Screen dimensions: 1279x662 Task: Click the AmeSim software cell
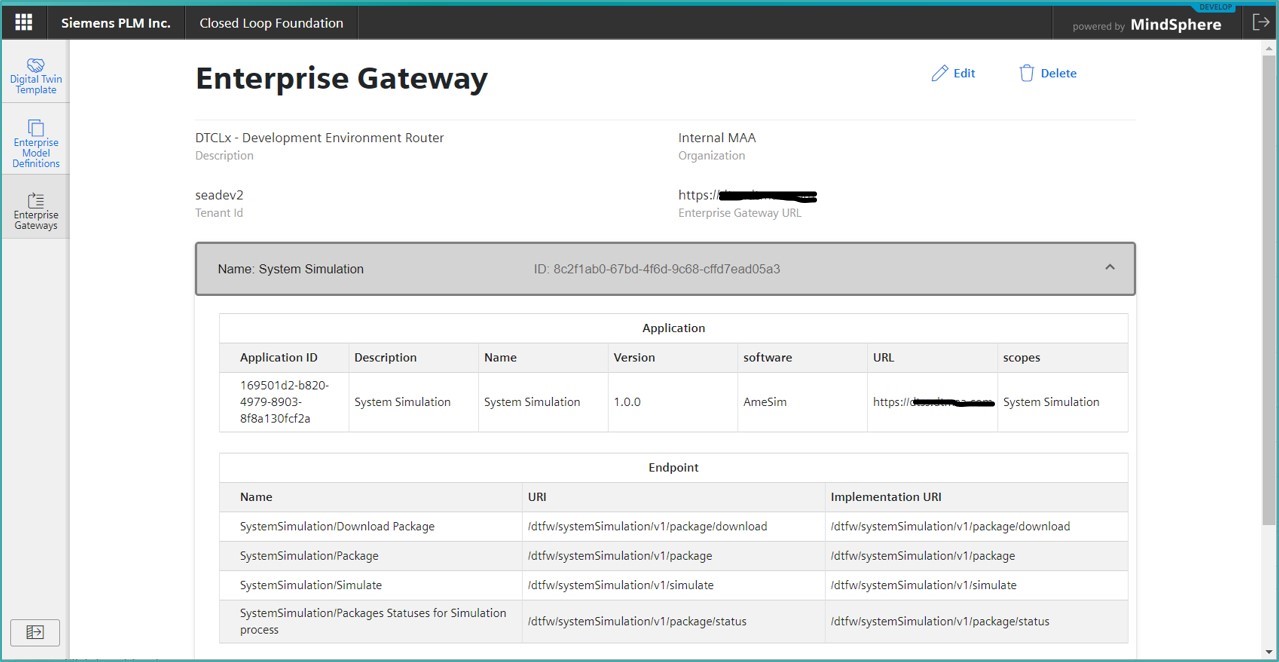[x=765, y=402]
